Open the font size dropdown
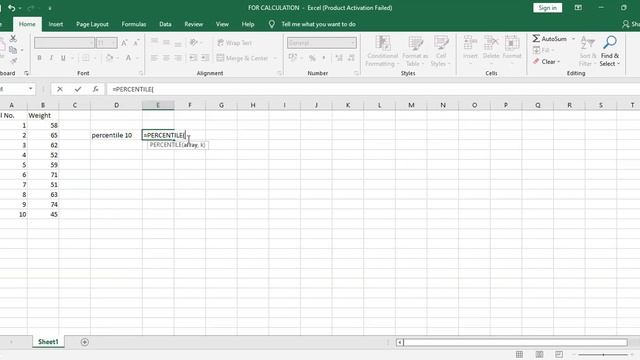This screenshot has height=360, width=640. click(x=113, y=42)
